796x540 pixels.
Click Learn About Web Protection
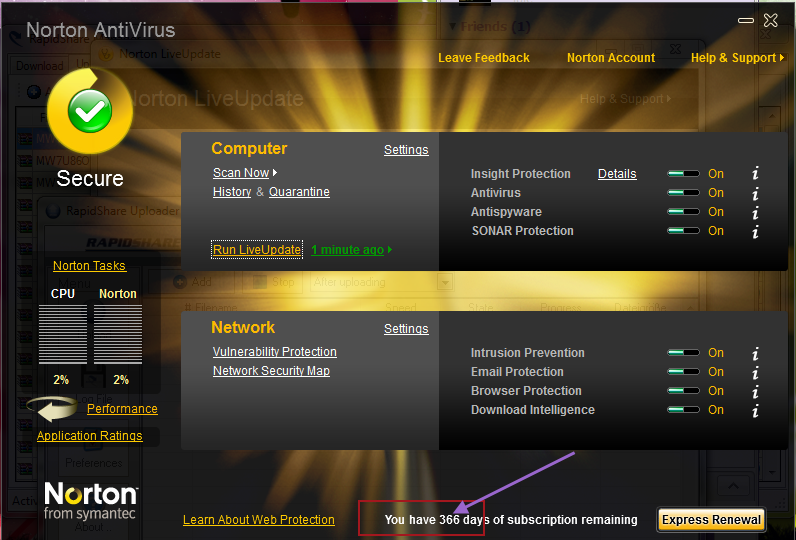[x=259, y=520]
